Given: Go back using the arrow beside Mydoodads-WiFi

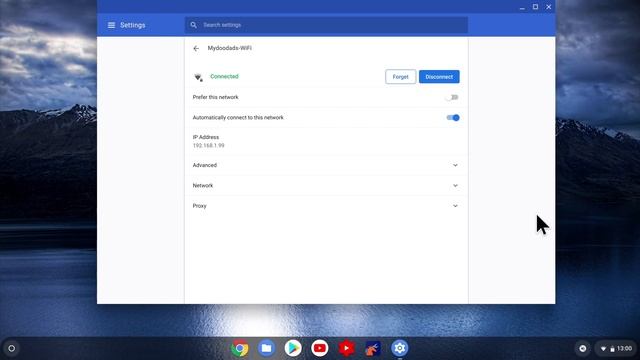Looking at the screenshot, I should (196, 49).
